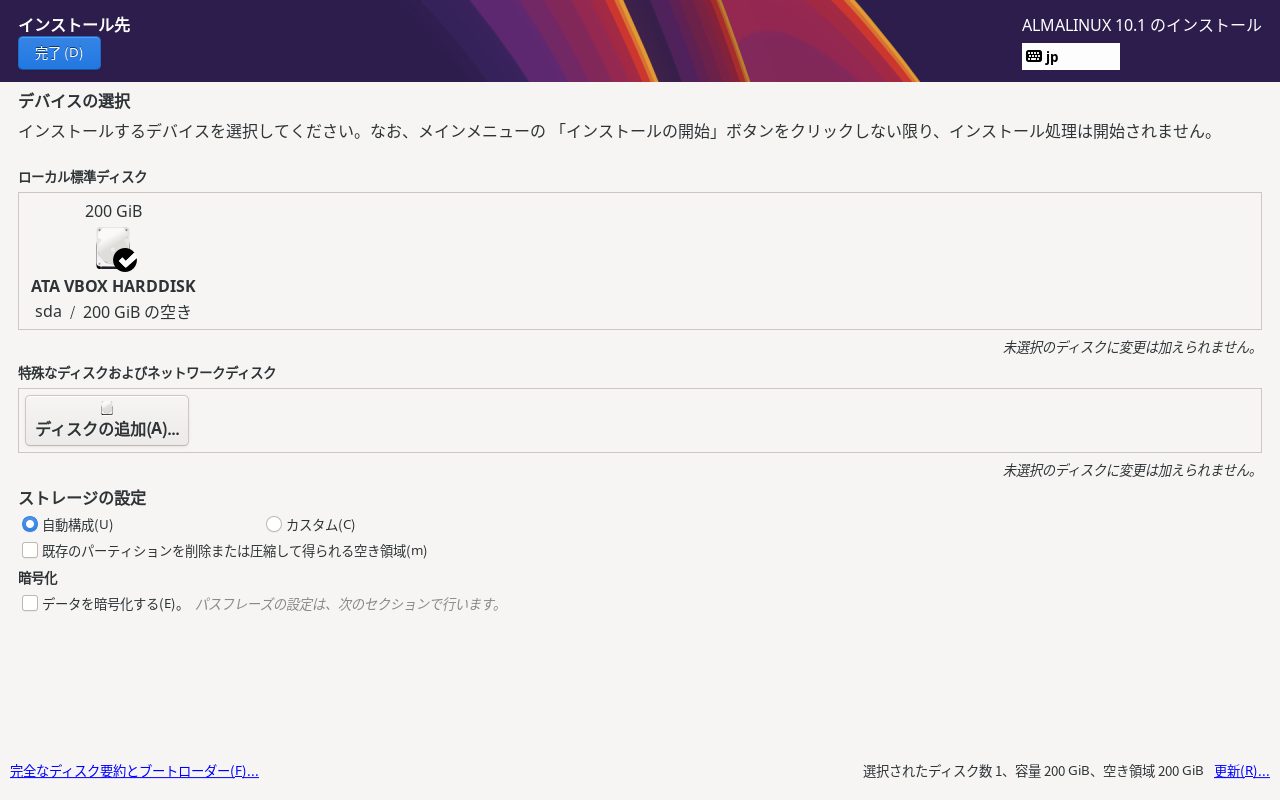Click the 暗号化 section heading
Image resolution: width=1280 pixels, height=800 pixels.
coord(38,578)
